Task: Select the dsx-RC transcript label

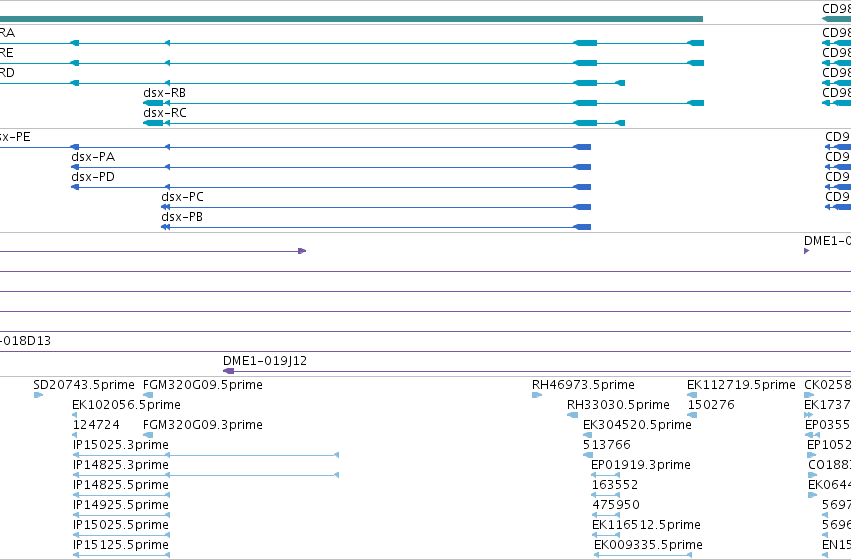Action: point(165,113)
